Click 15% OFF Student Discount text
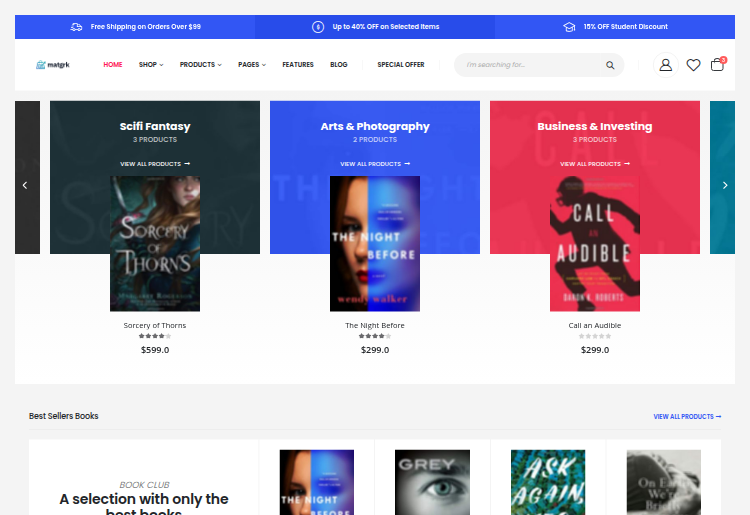The image size is (750, 515). point(626,27)
